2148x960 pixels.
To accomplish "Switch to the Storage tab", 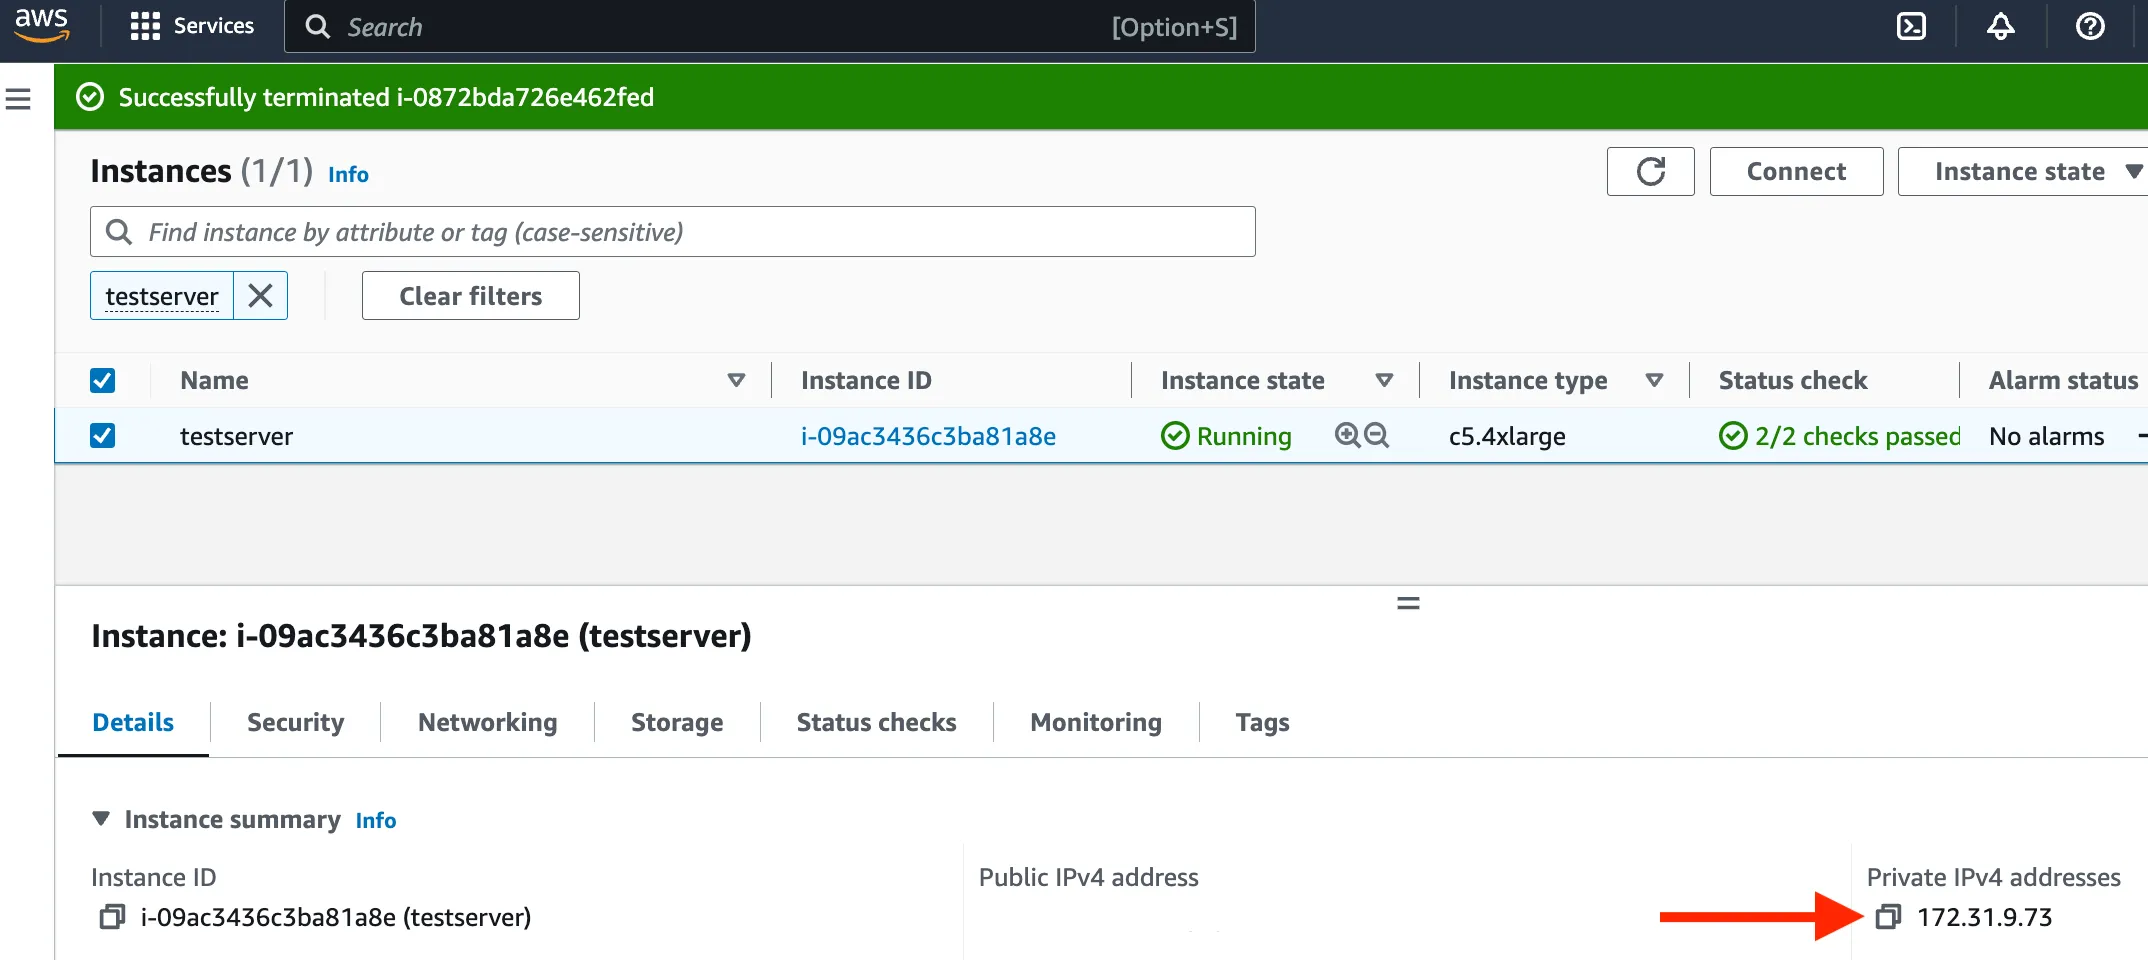I will (x=677, y=722).
